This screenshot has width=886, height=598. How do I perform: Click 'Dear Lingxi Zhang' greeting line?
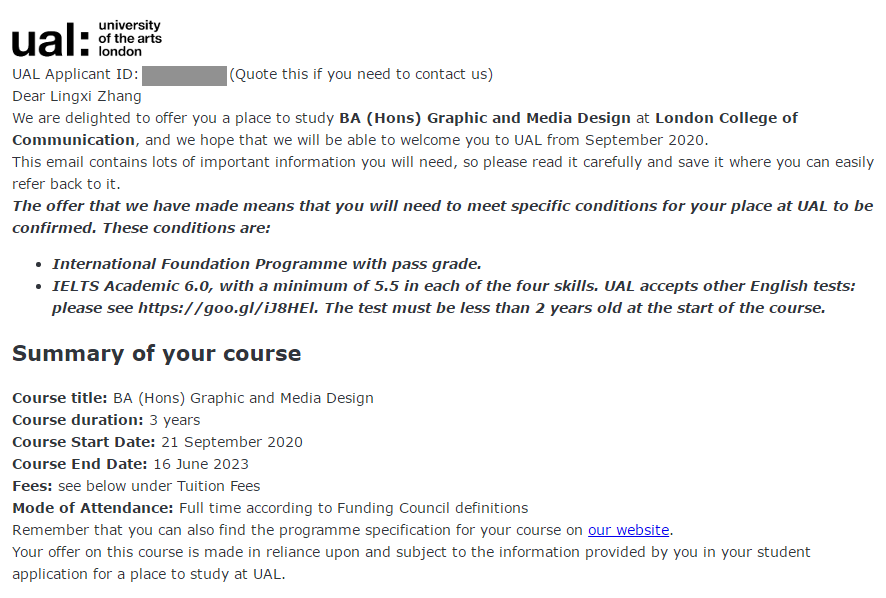pos(77,96)
